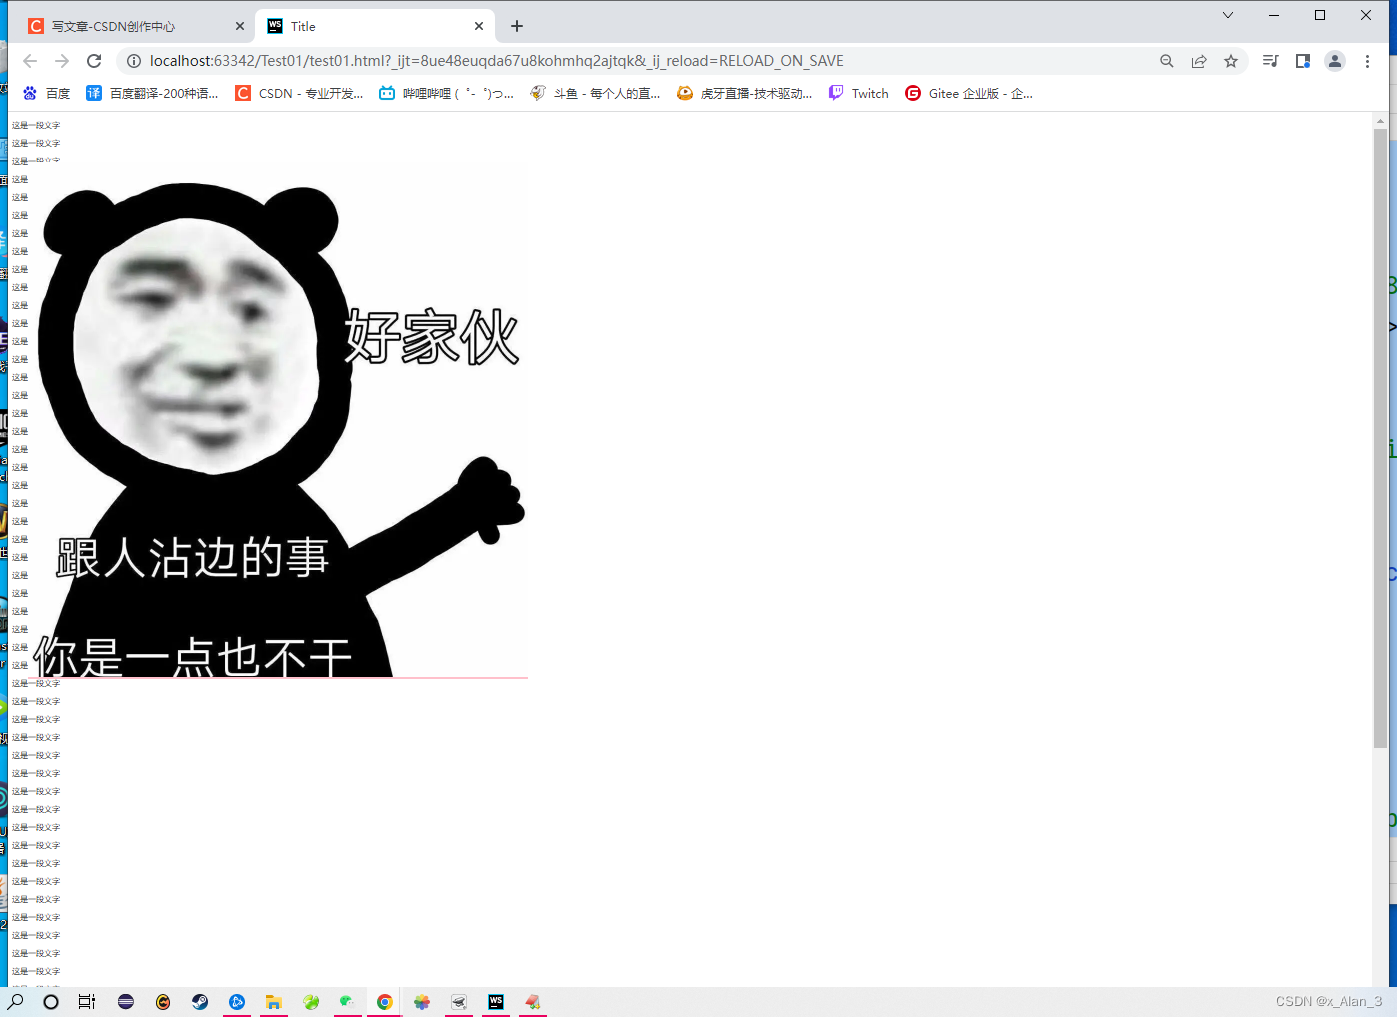The image size is (1397, 1017).
Task: Open Chrome's three-dot menu
Action: pyautogui.click(x=1367, y=61)
